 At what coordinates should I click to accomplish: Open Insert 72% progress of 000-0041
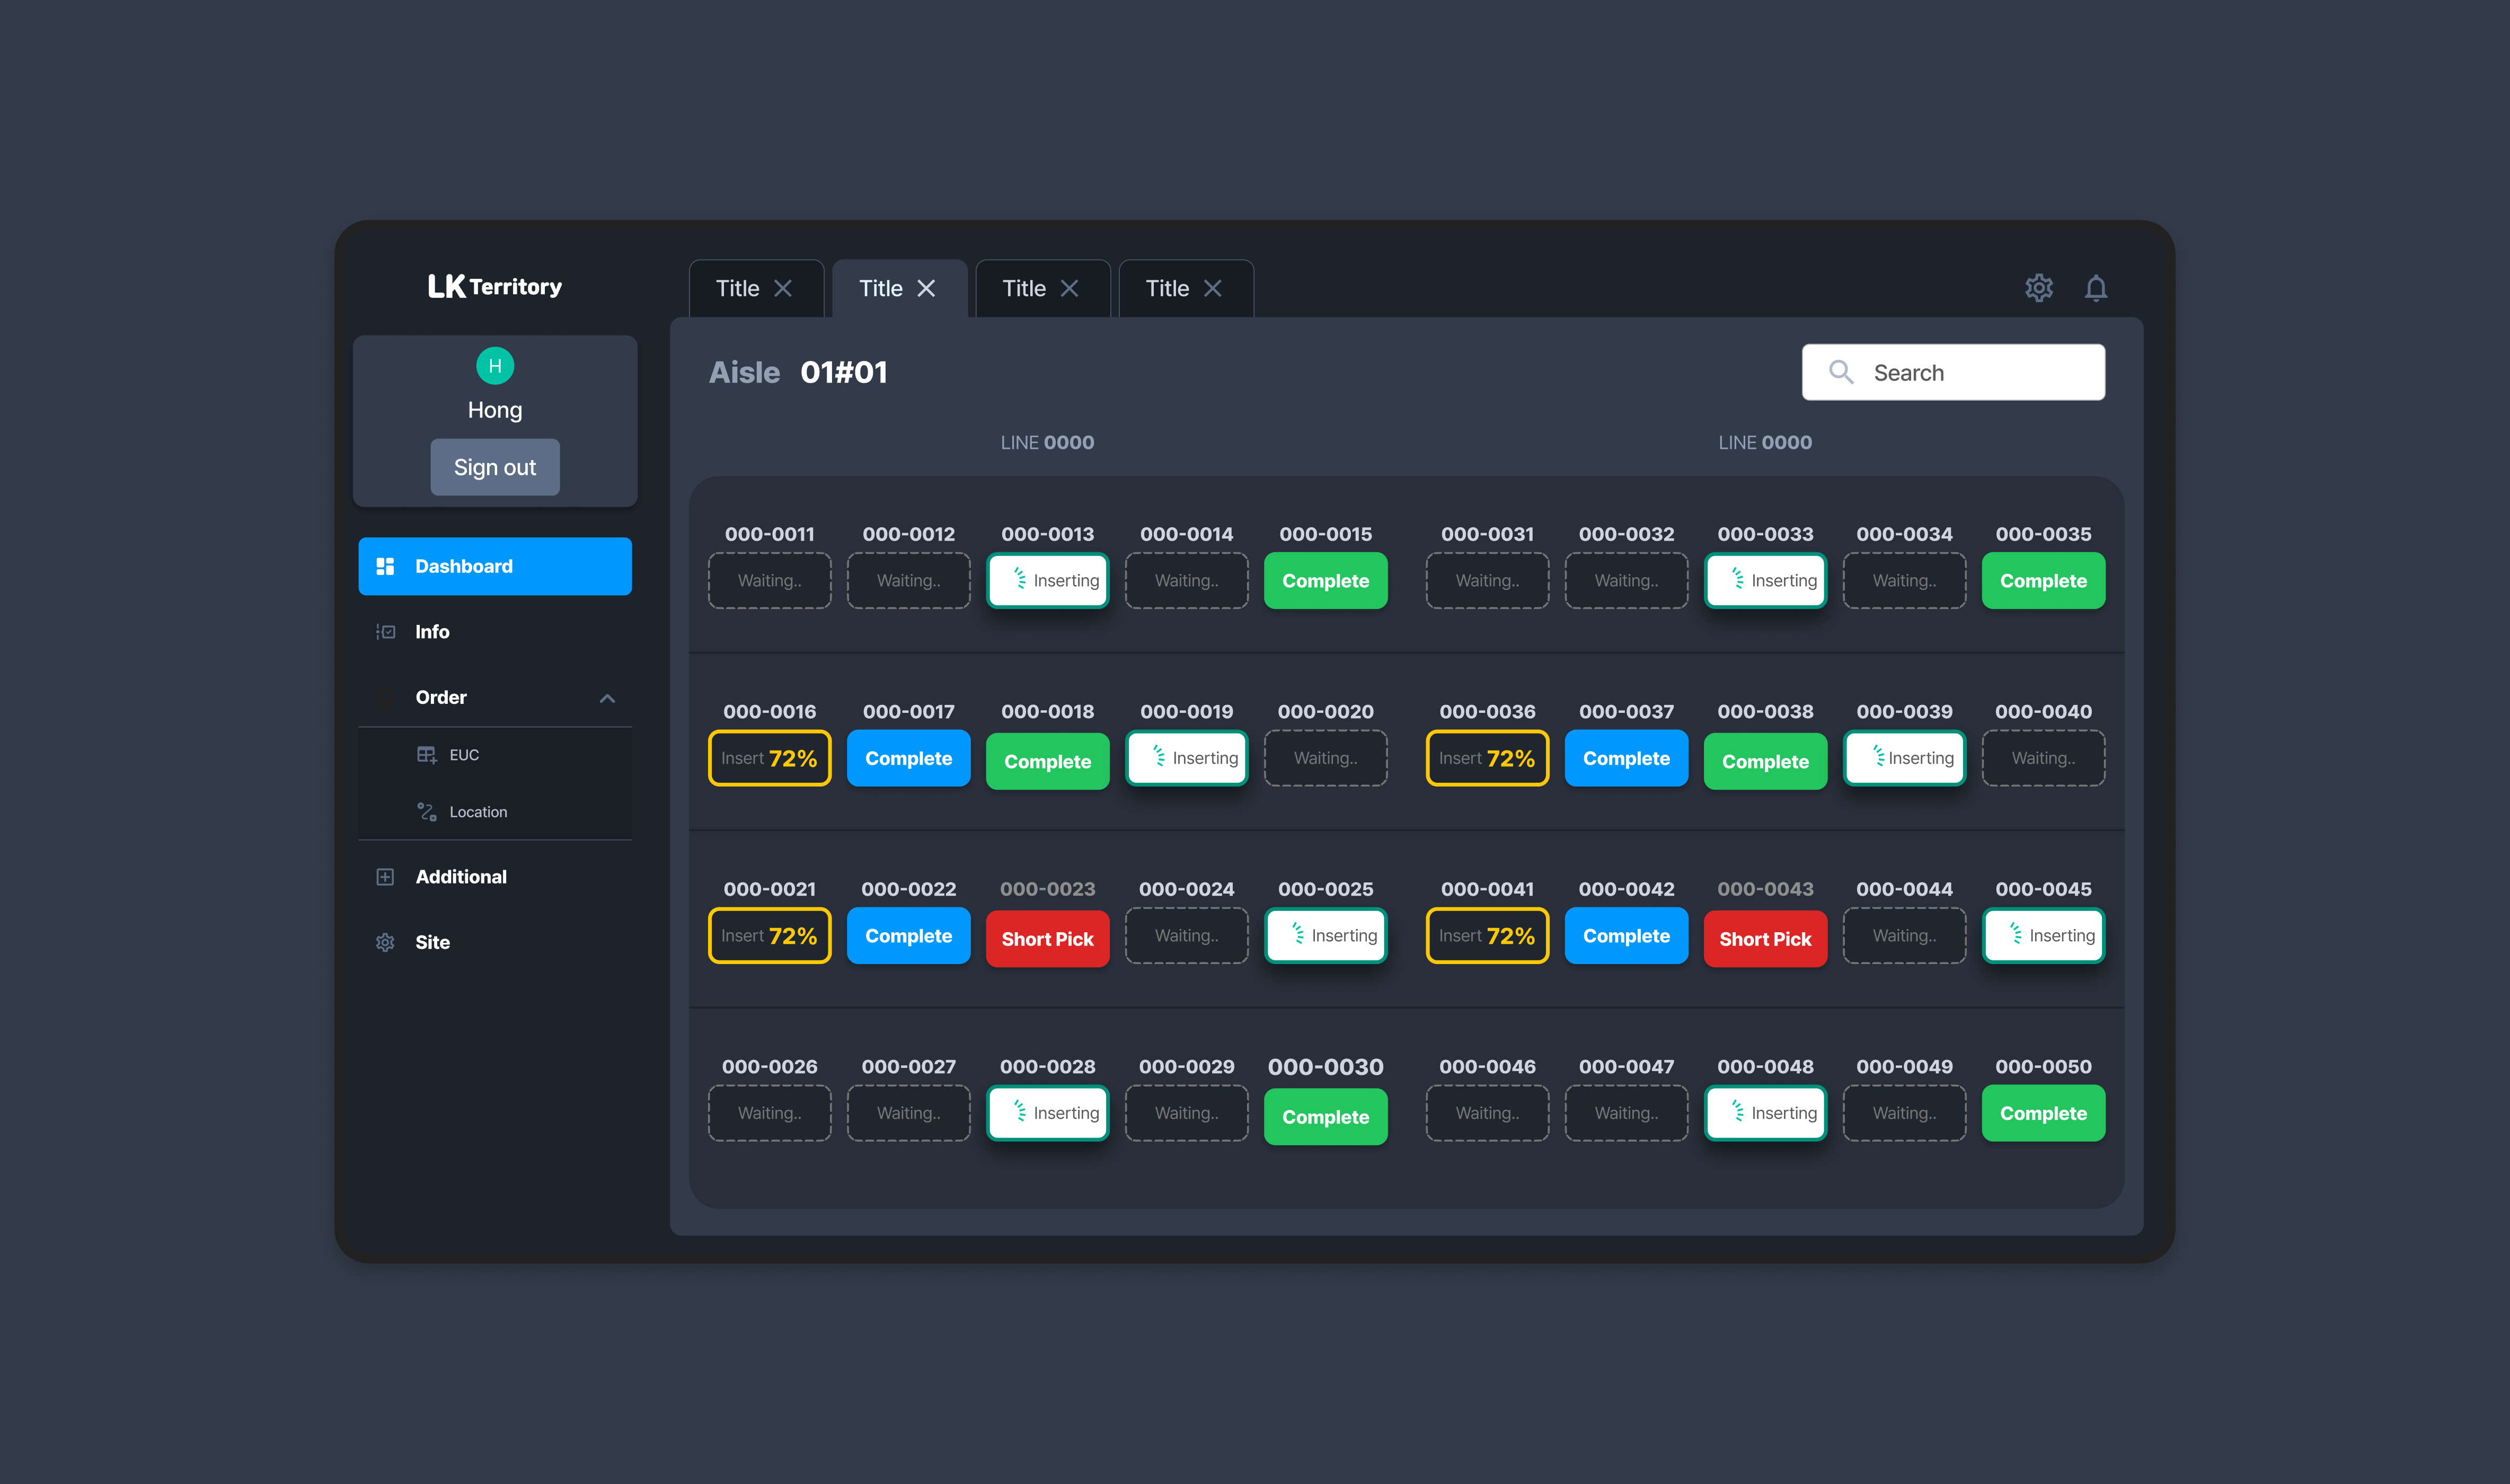[x=1487, y=936]
